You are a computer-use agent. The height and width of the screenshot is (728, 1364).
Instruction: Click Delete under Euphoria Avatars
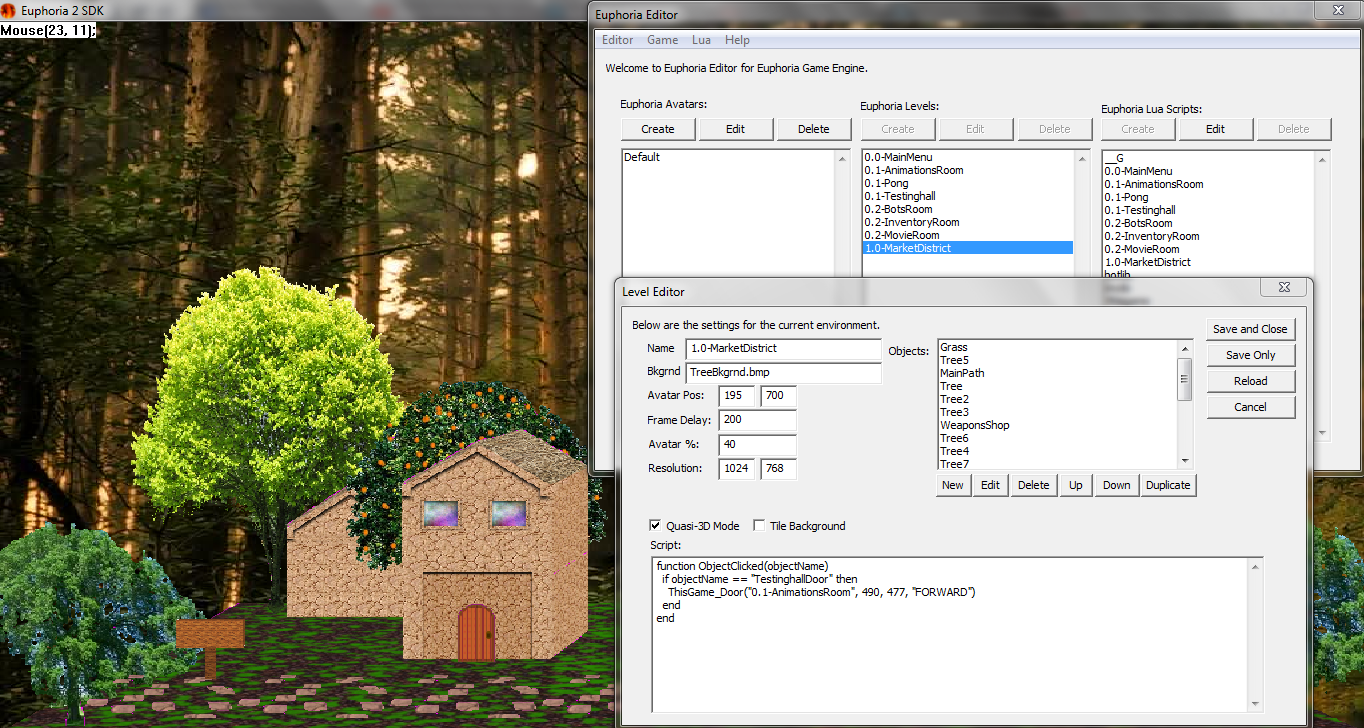(x=813, y=129)
